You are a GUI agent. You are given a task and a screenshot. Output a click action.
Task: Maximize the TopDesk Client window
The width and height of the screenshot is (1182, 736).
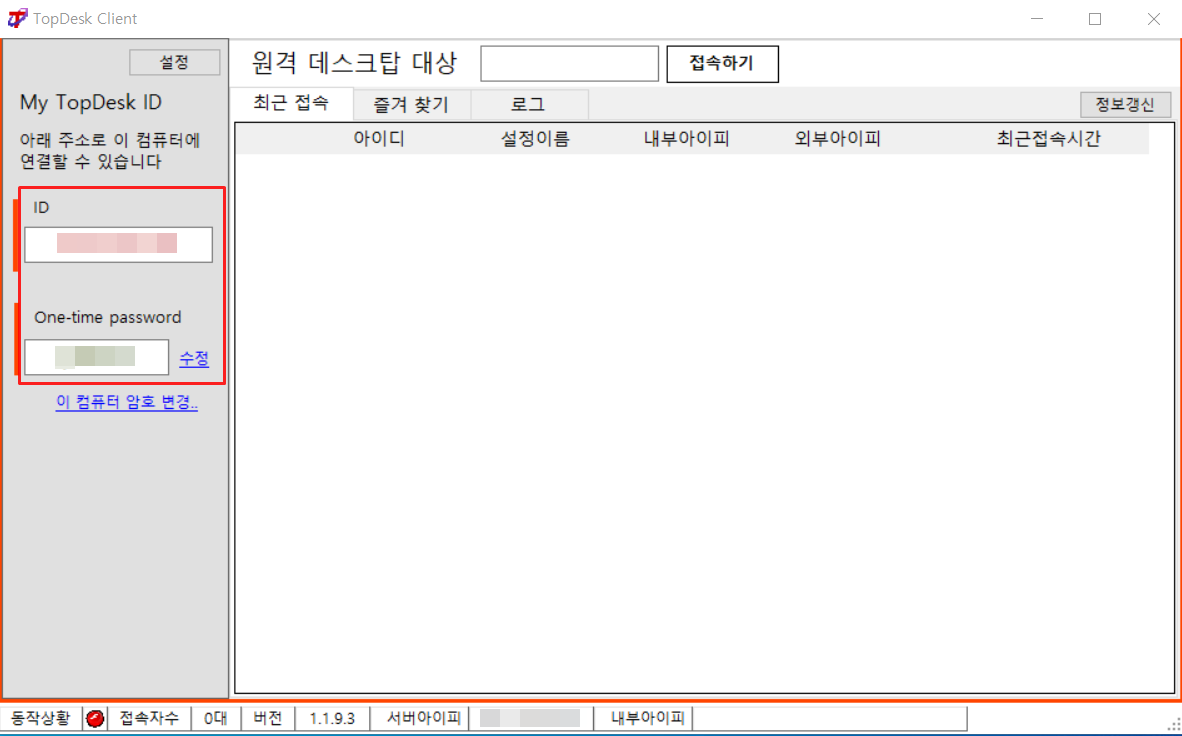pos(1095,19)
